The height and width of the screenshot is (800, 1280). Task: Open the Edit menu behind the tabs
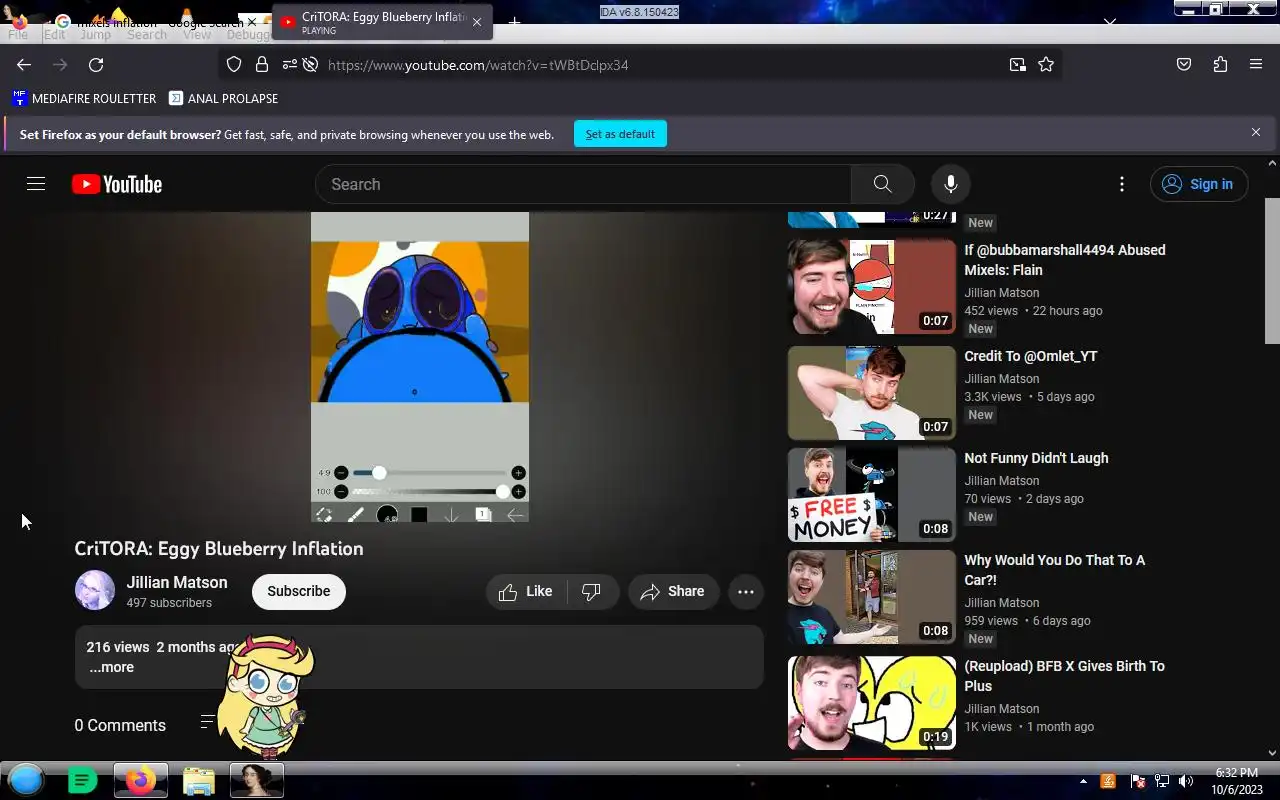[55, 34]
